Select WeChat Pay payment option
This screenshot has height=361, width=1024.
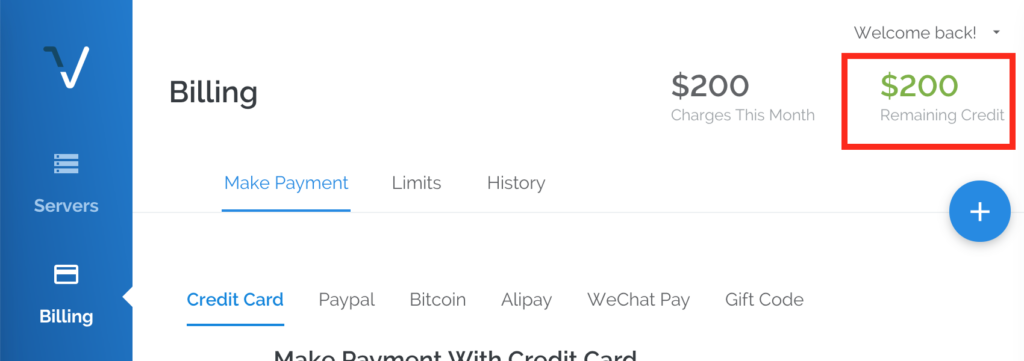(639, 300)
